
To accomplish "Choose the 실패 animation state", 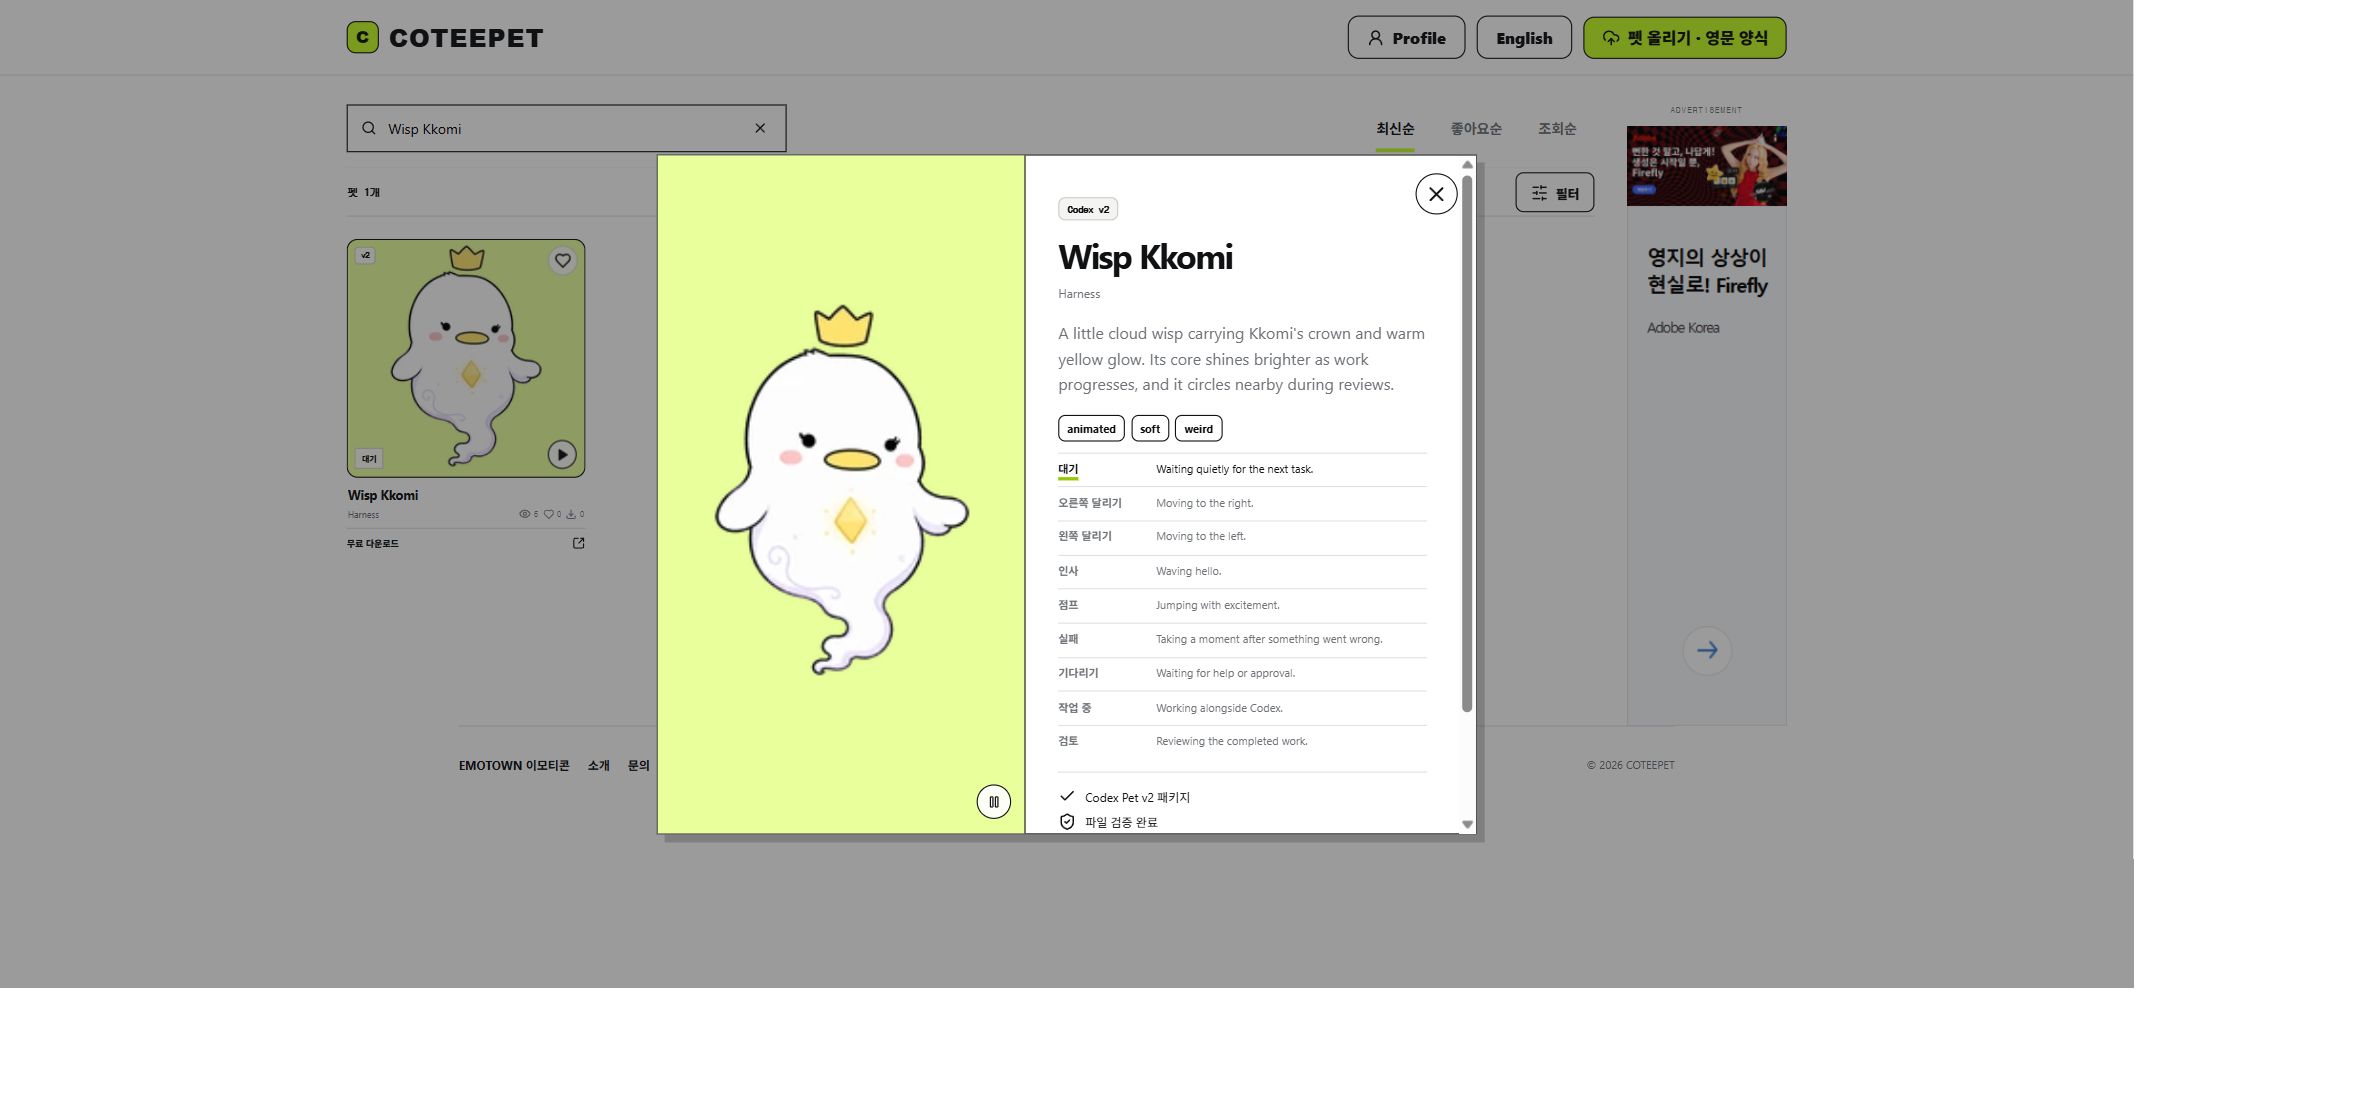I will 1242,639.
